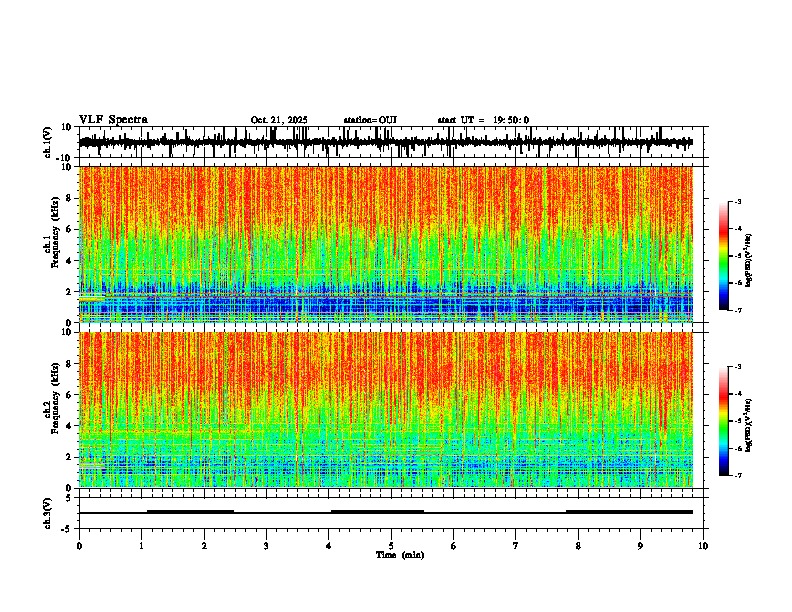Screen dimensions: 792x612
Task: Click time-axis tick label "1"
Action: (x=141, y=546)
